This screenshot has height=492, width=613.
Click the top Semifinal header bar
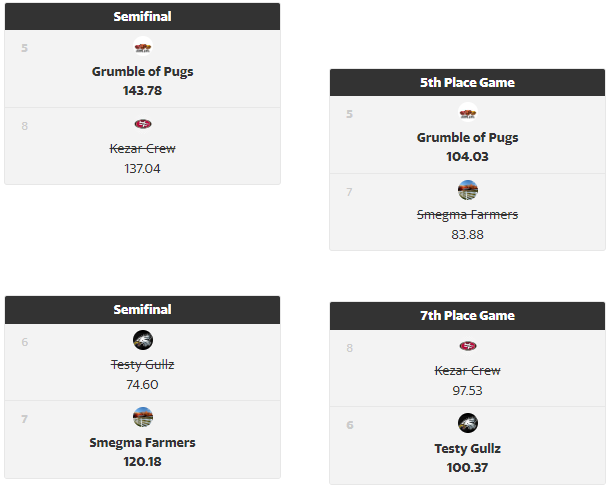point(142,16)
